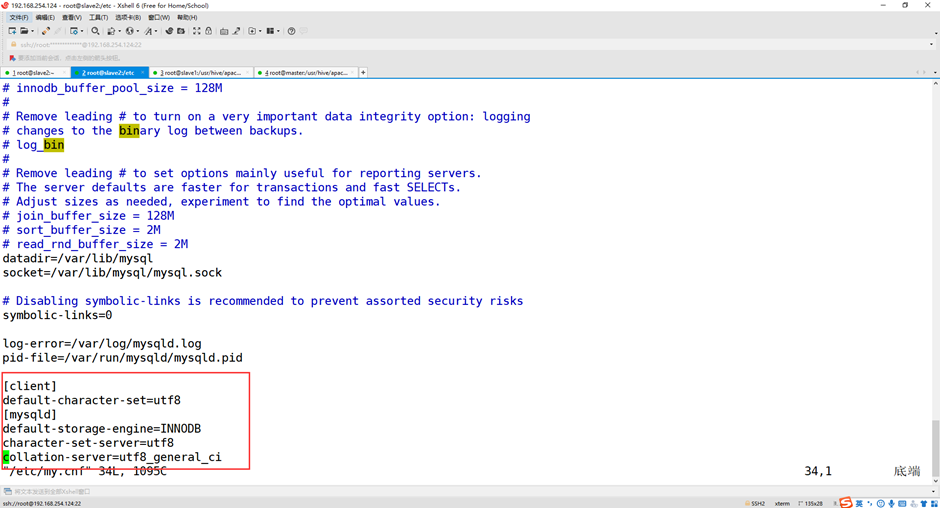Click the Layout panes icon

click(x=270, y=31)
